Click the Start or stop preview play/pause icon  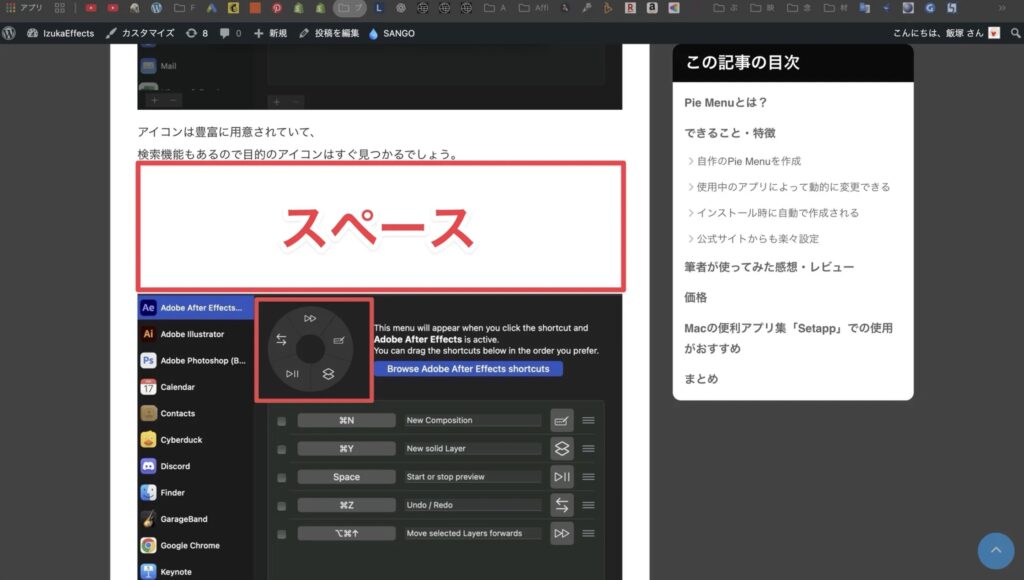click(562, 477)
